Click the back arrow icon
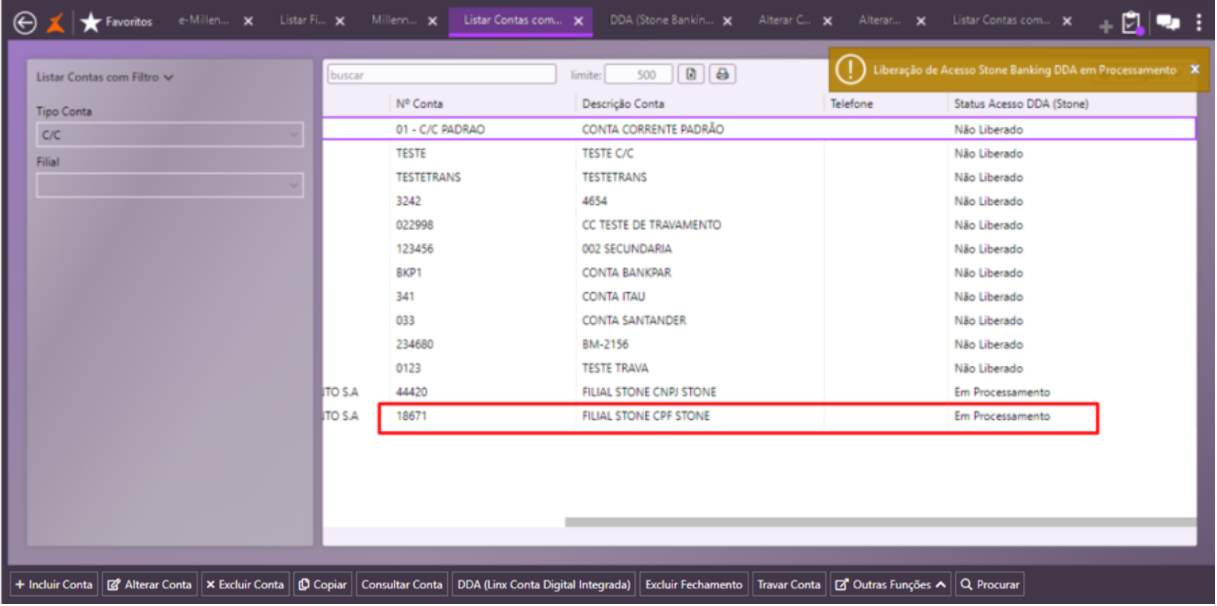Viewport: 1217px width, 606px height. (x=24, y=22)
